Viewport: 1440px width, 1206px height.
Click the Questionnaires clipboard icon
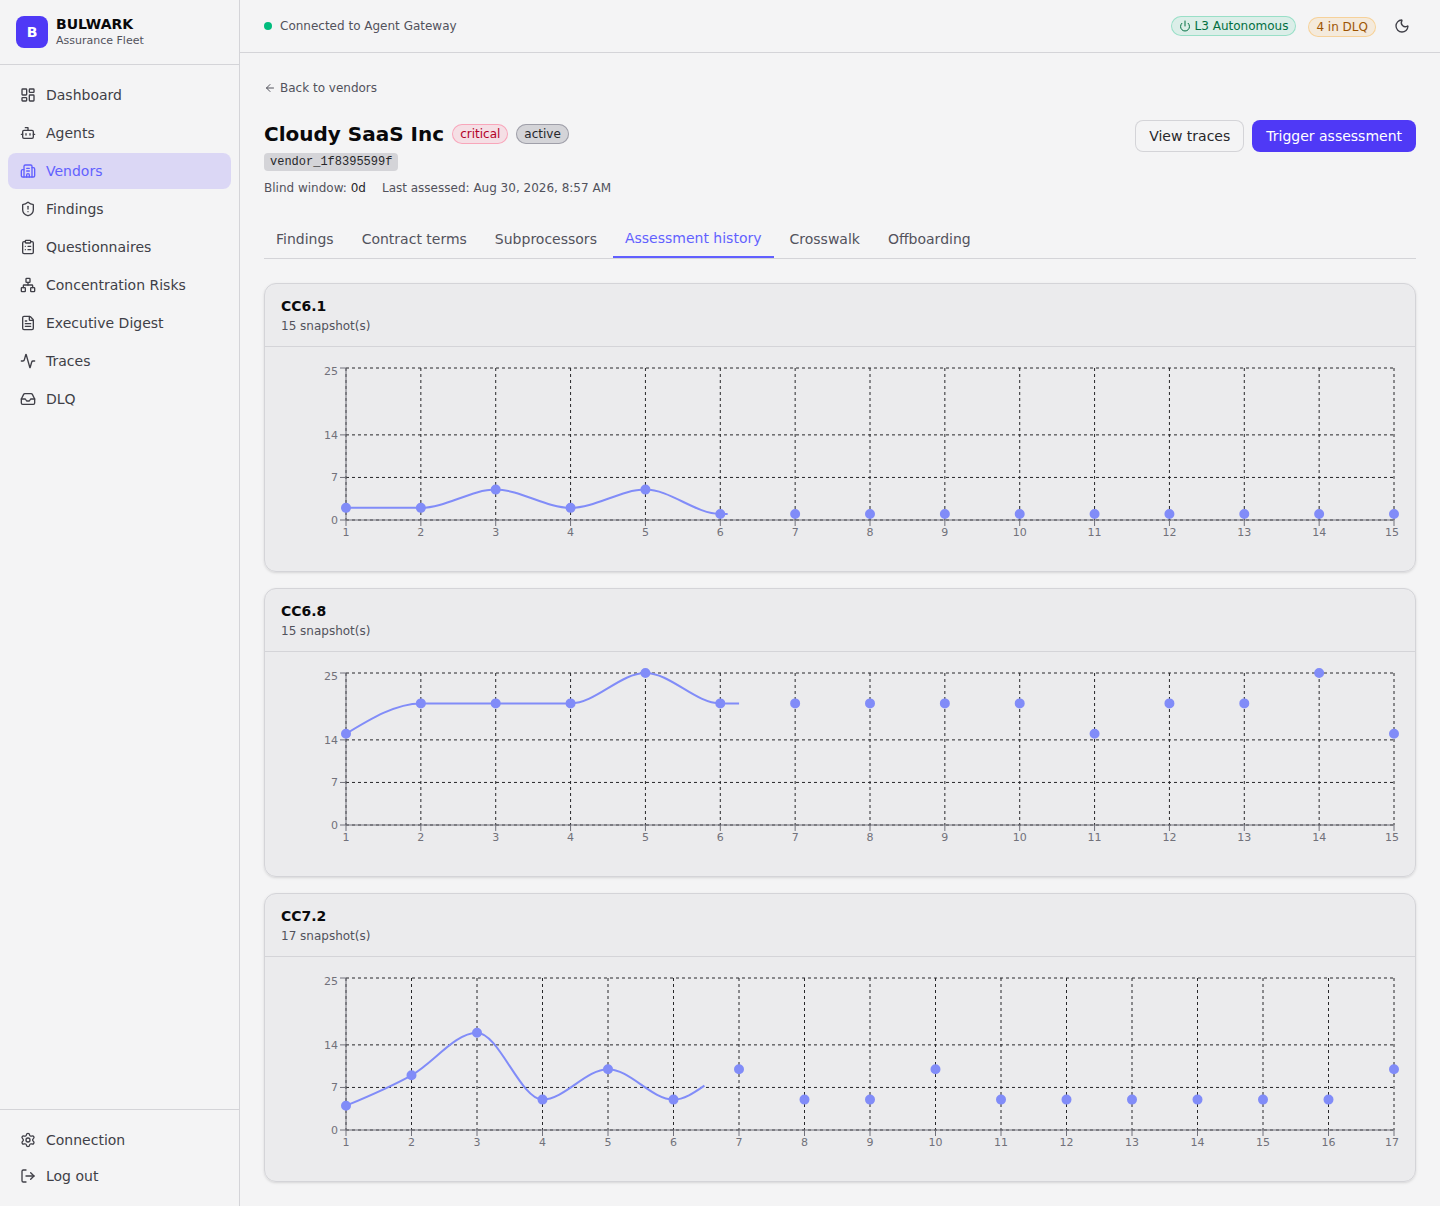28,247
